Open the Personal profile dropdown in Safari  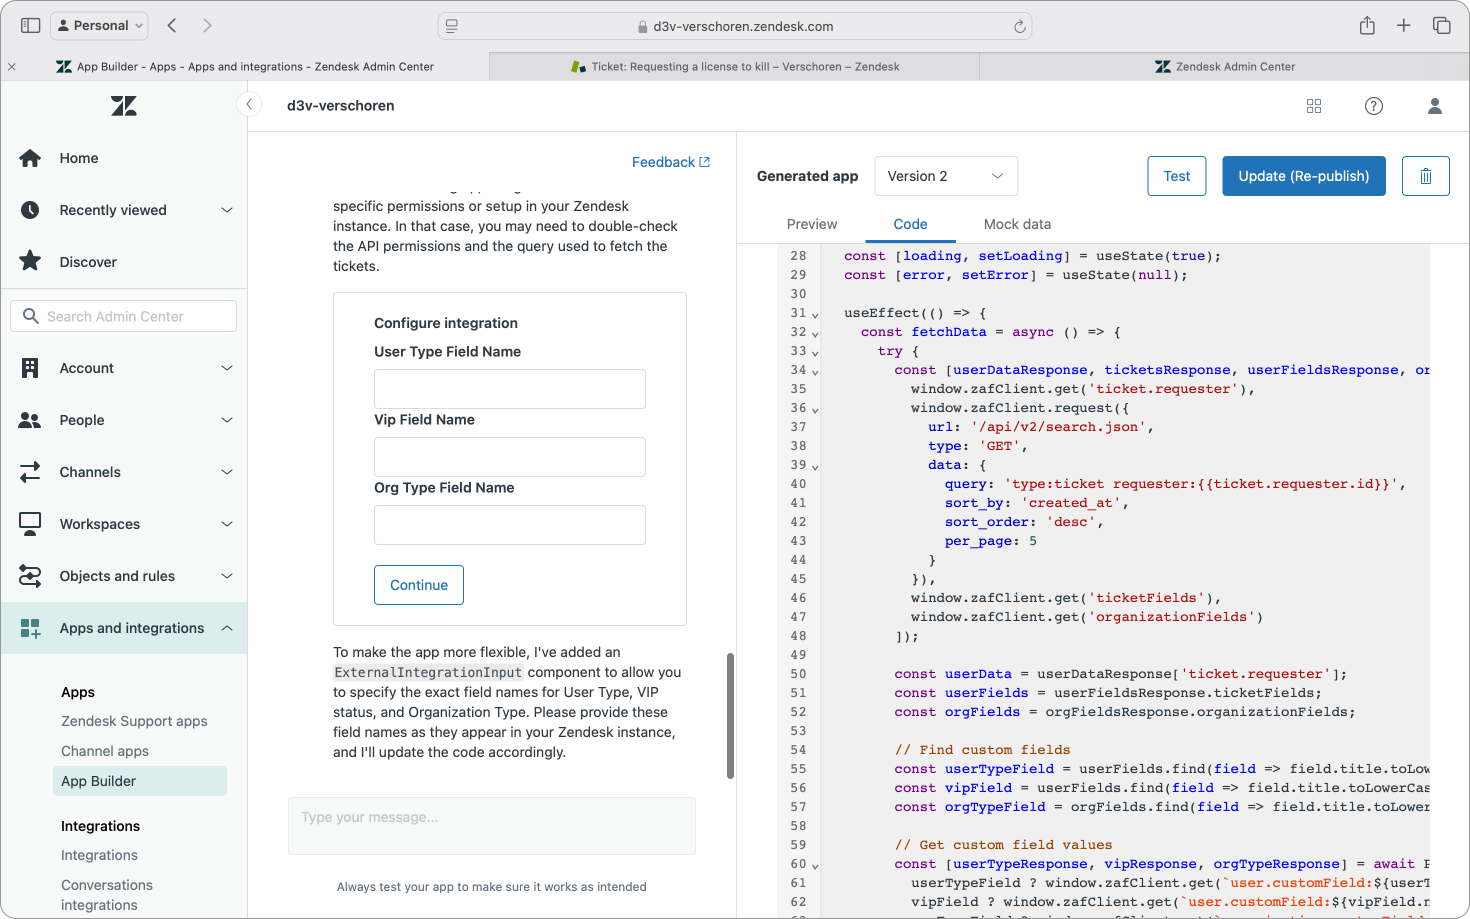click(x=99, y=25)
